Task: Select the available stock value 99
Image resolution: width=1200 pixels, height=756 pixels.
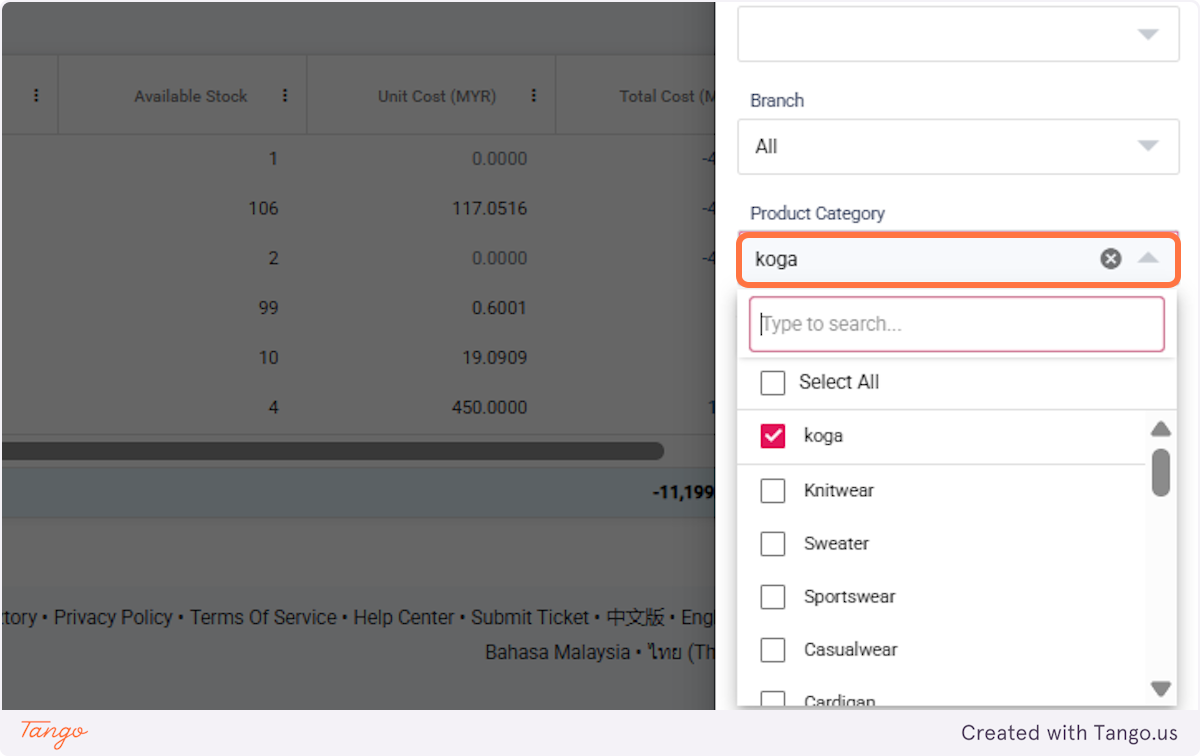Action: [x=268, y=308]
